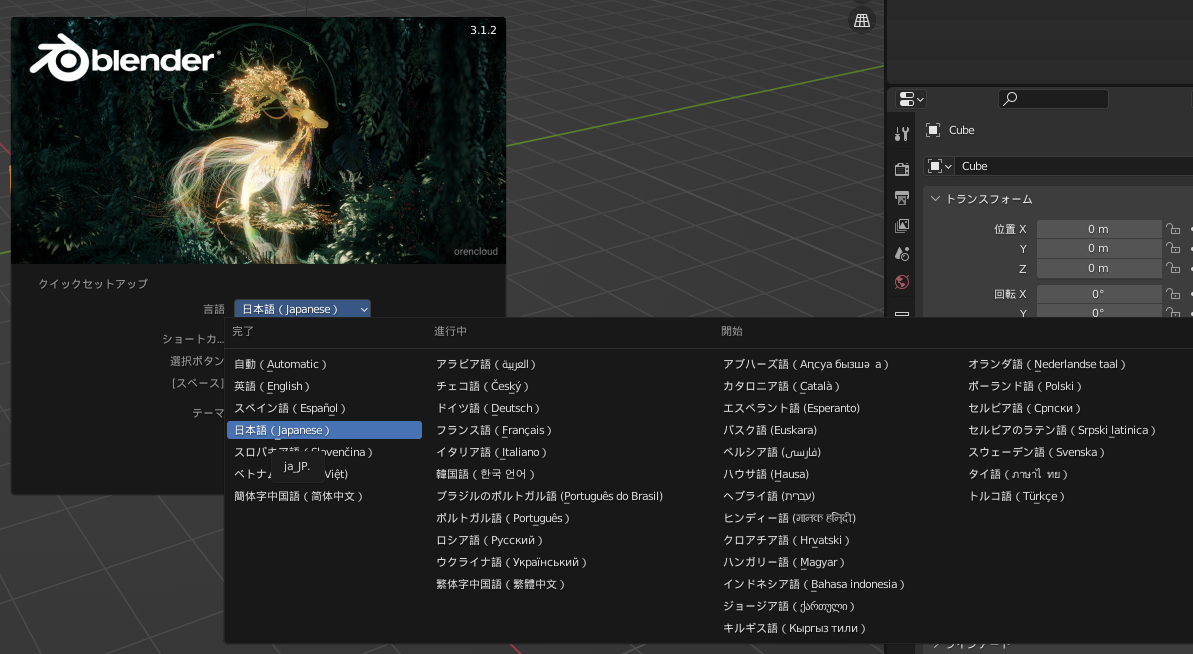The width and height of the screenshot is (1193, 654).
Task: Select オランダ語 (Nederlandse taal) language
Action: 1047,364
